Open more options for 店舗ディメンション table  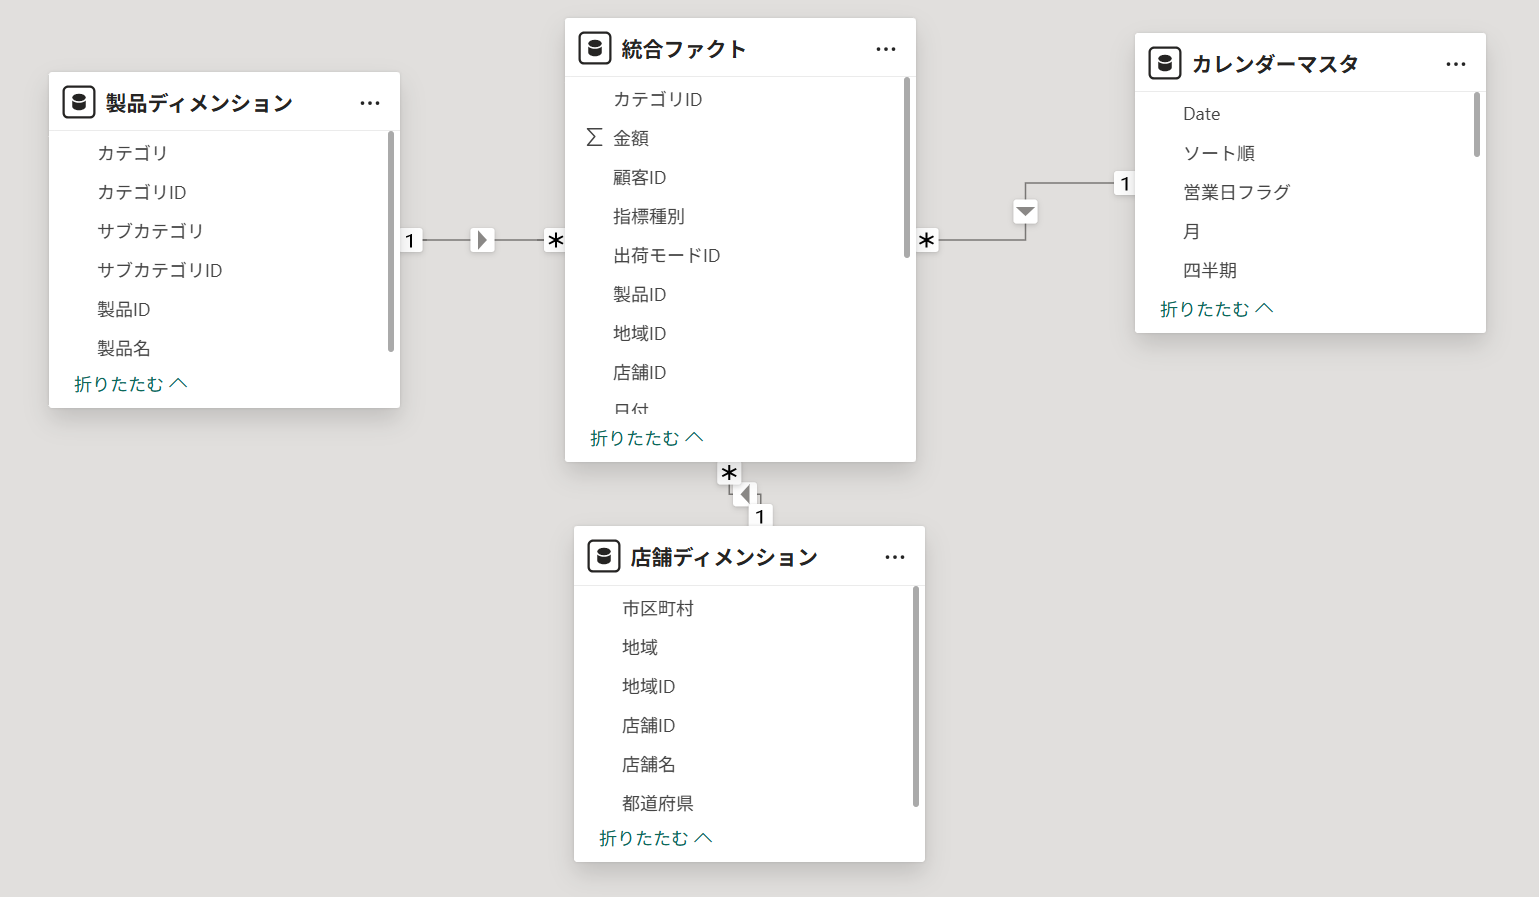point(894,557)
